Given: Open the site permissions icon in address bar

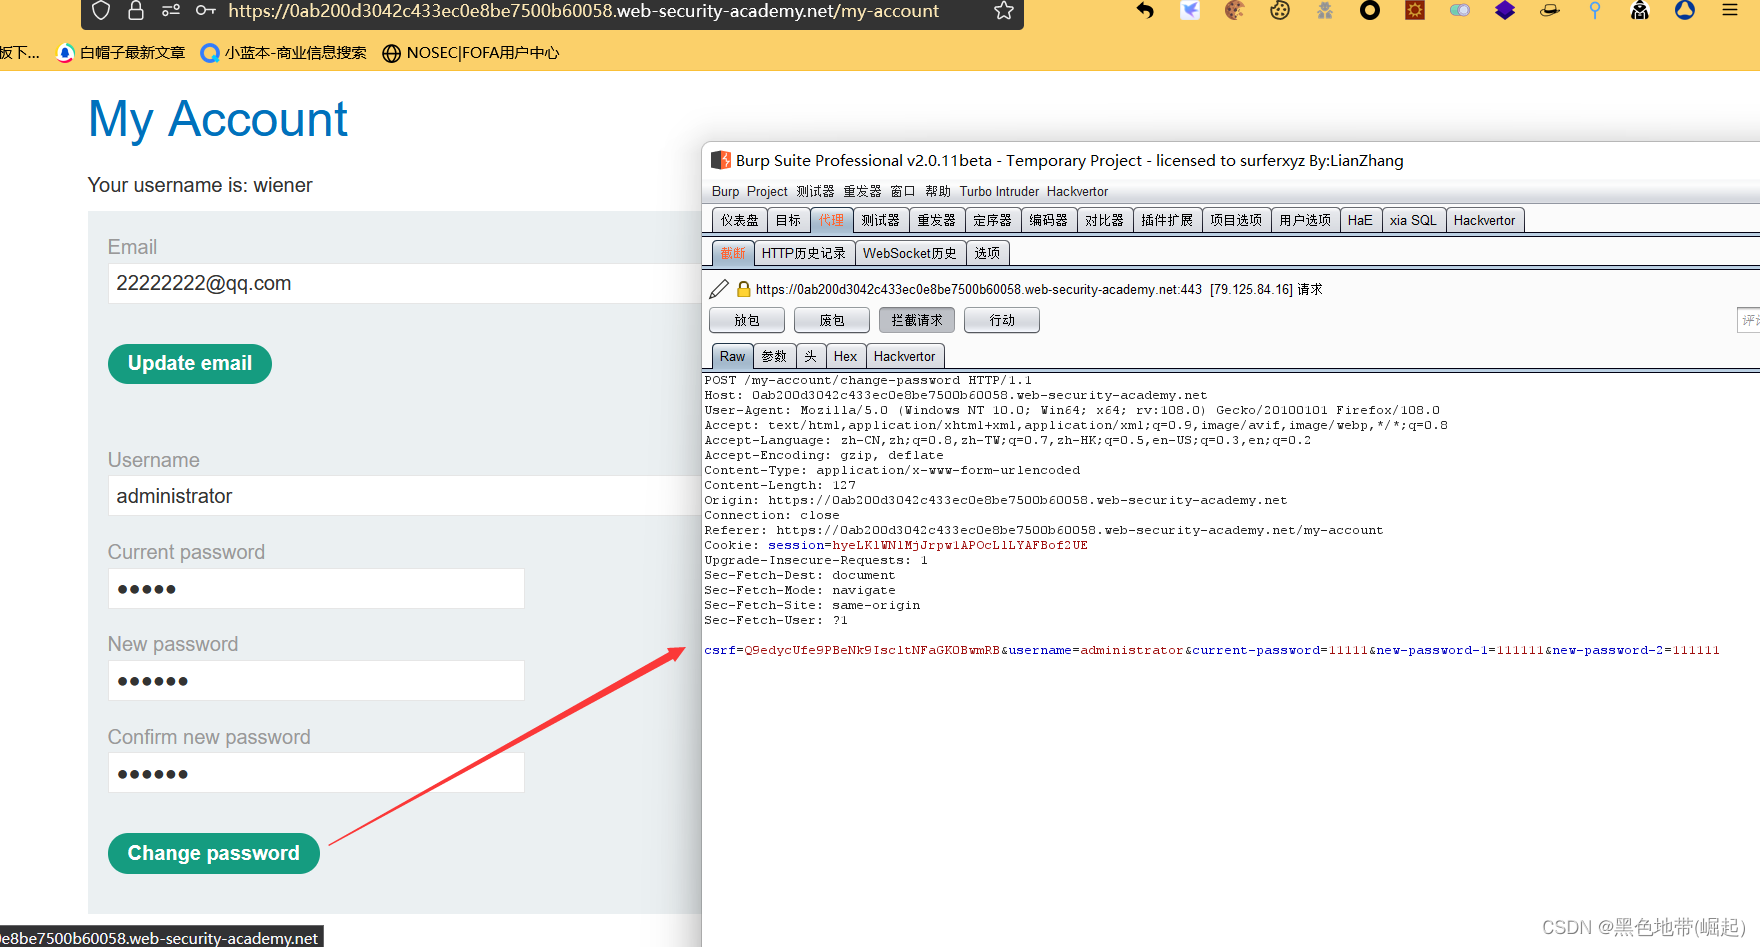Looking at the screenshot, I should (x=171, y=11).
